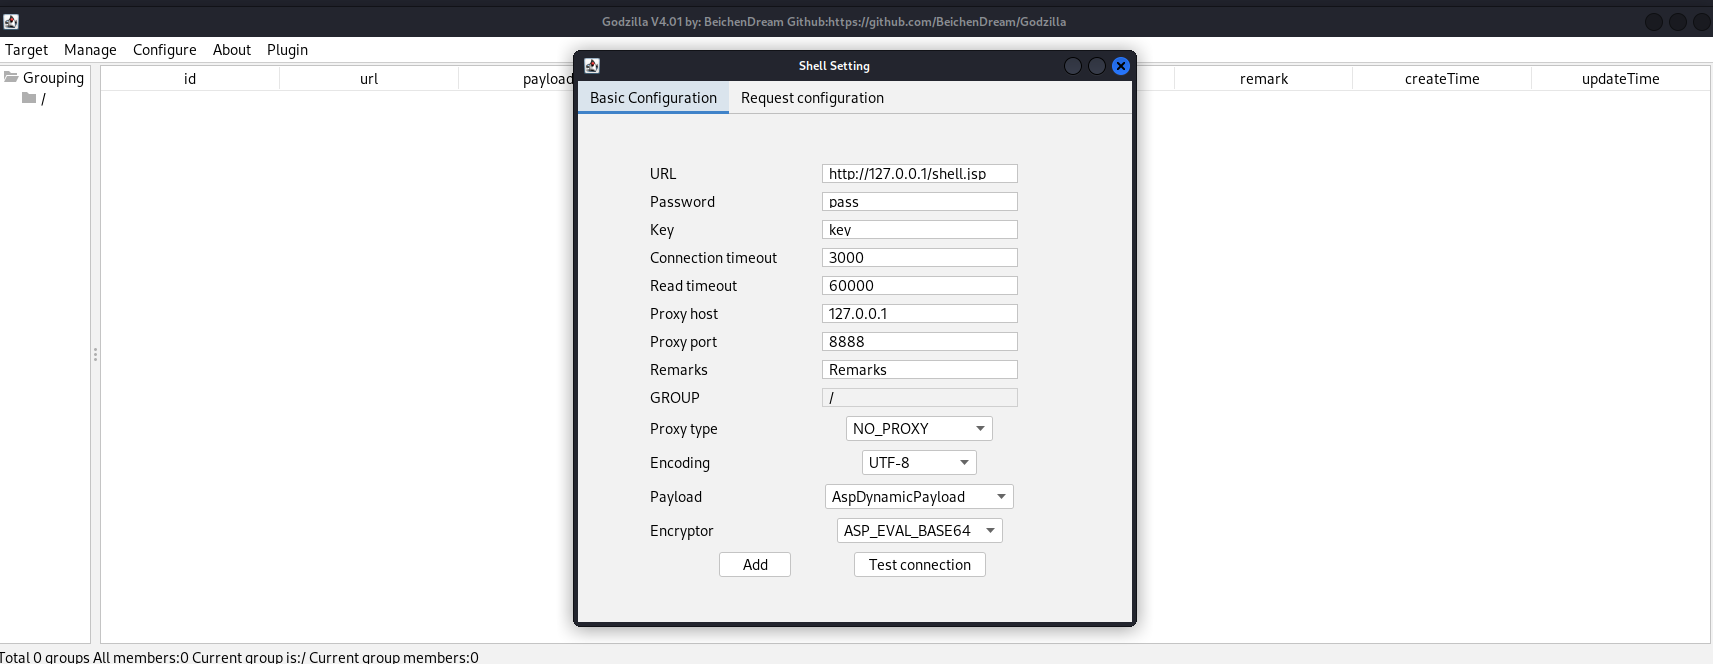Open the Plugin menu
Image resolution: width=1713 pixels, height=664 pixels.
[x=287, y=50]
